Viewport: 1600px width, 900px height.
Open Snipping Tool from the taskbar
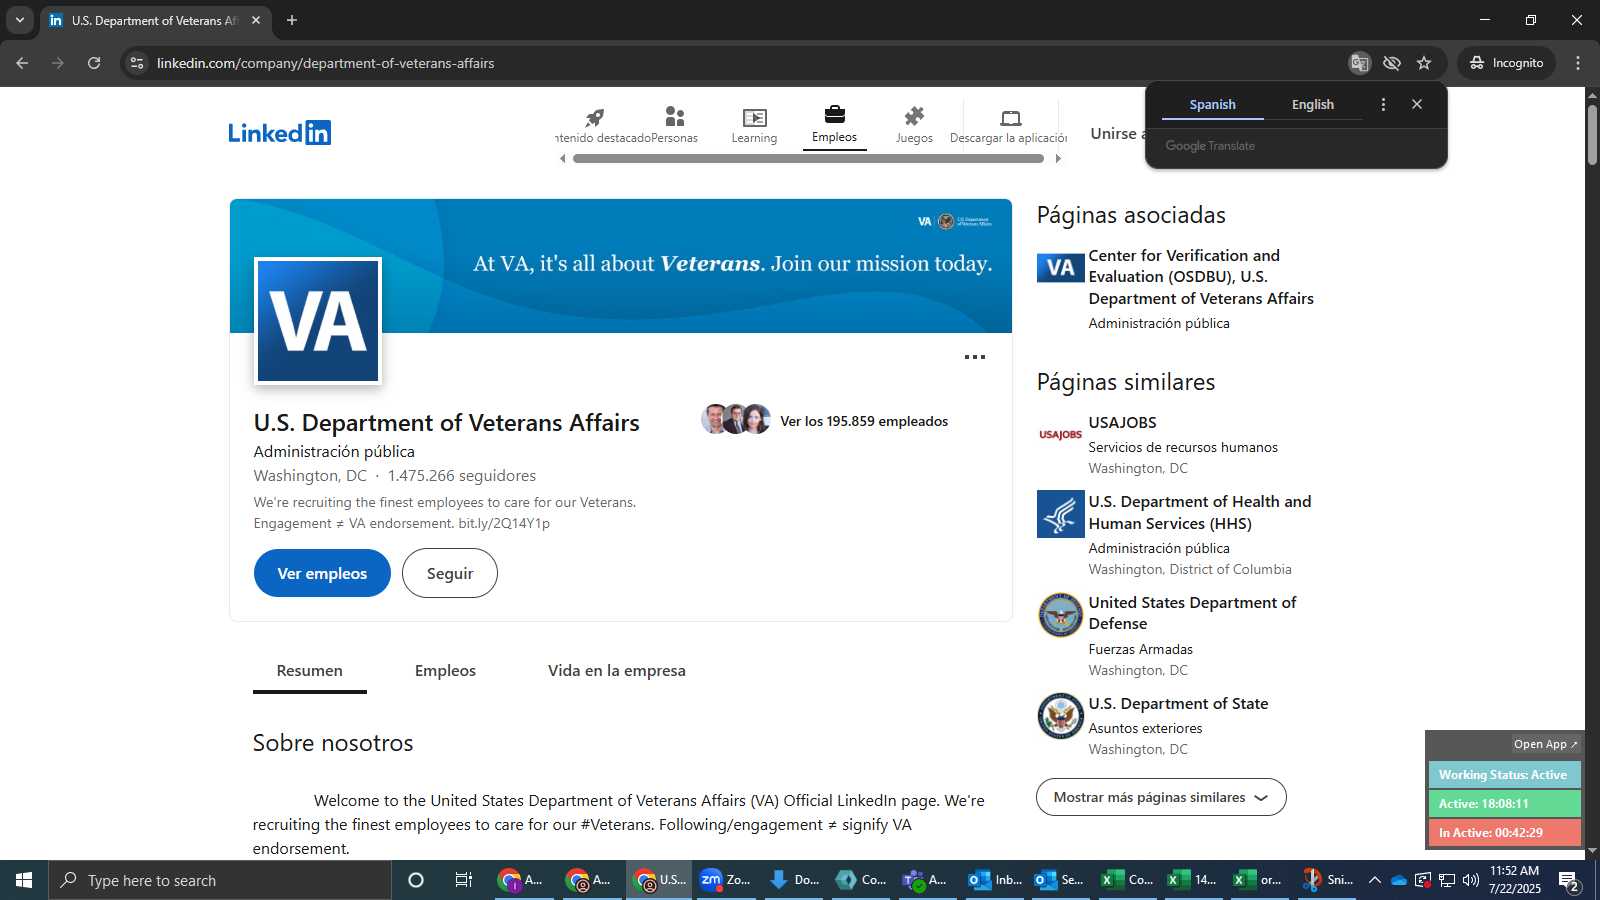point(1327,880)
